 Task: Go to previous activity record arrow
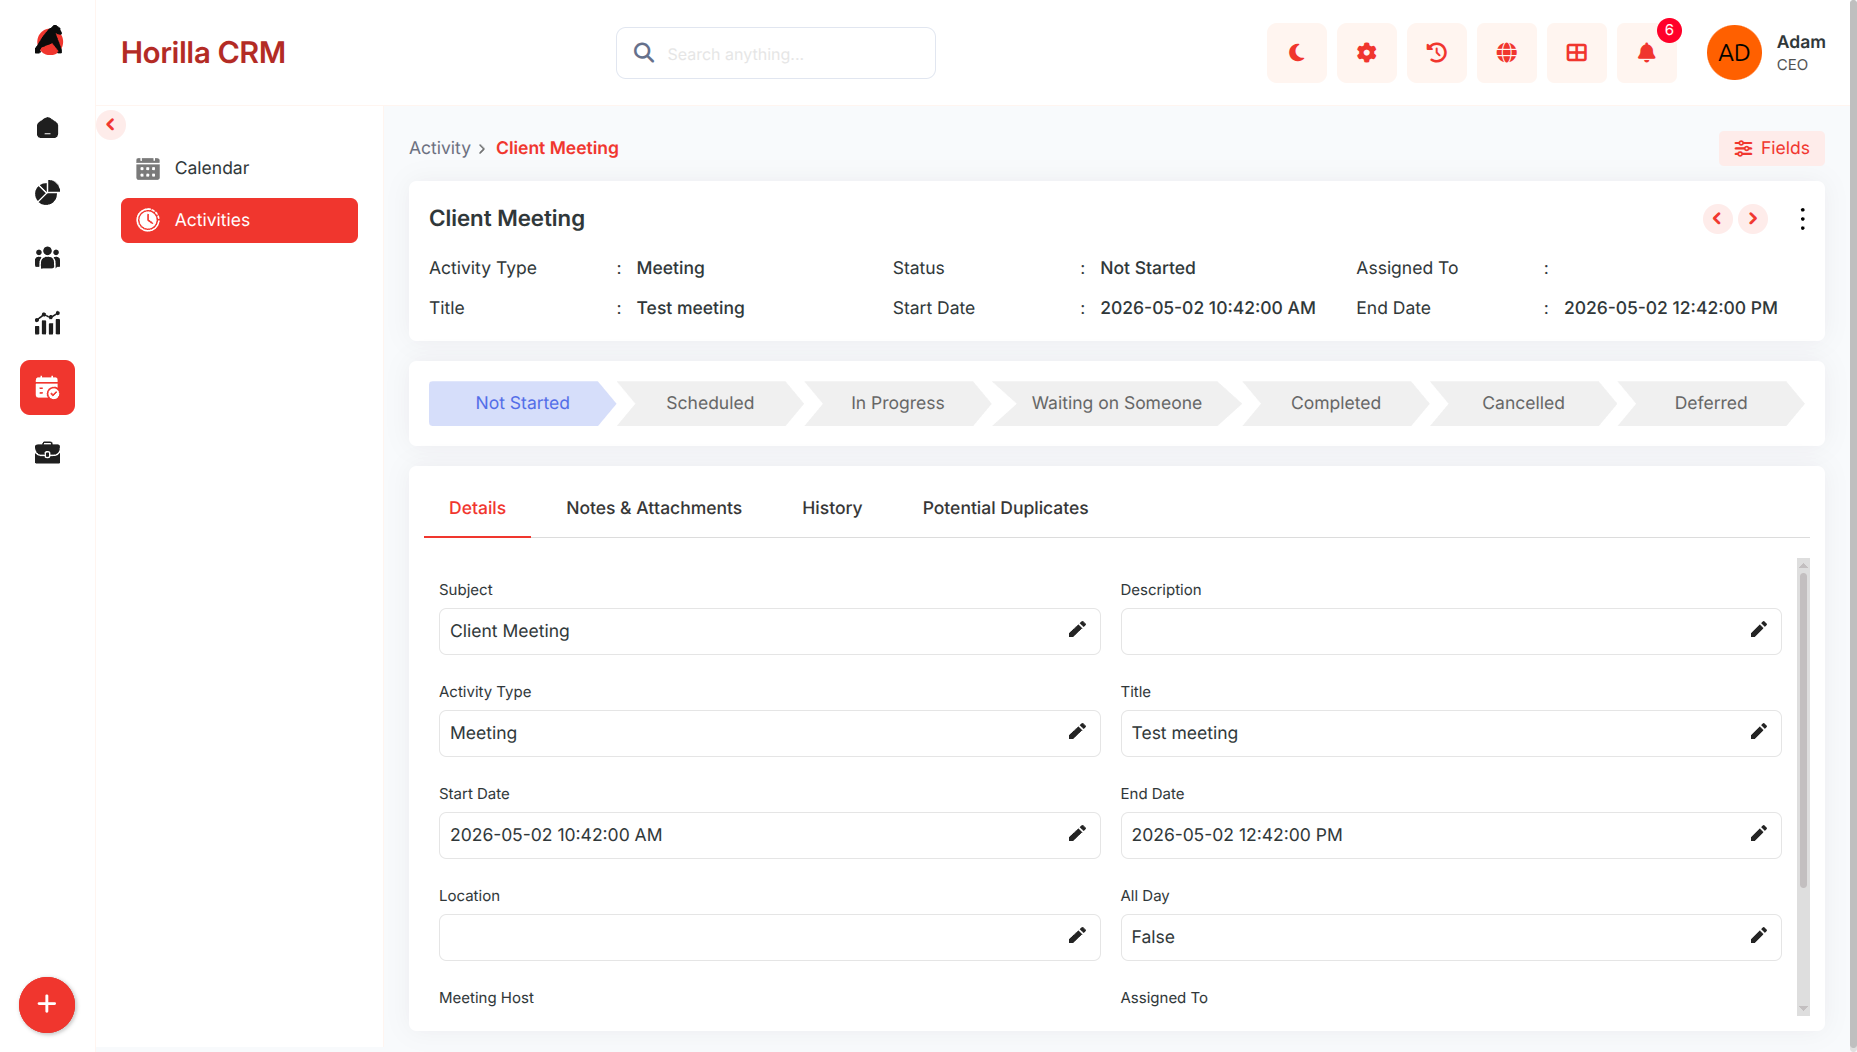coord(1717,219)
